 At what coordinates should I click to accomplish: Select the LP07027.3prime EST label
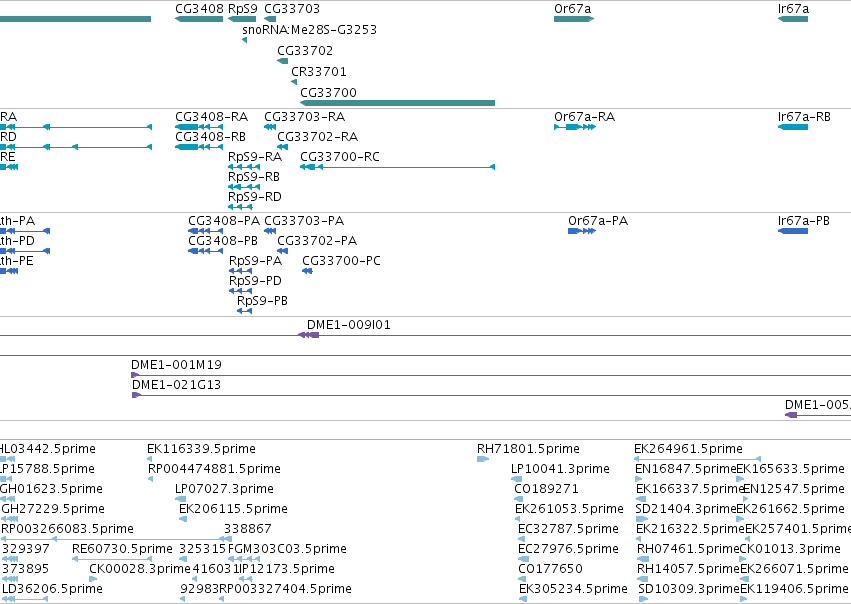[x=224, y=489]
